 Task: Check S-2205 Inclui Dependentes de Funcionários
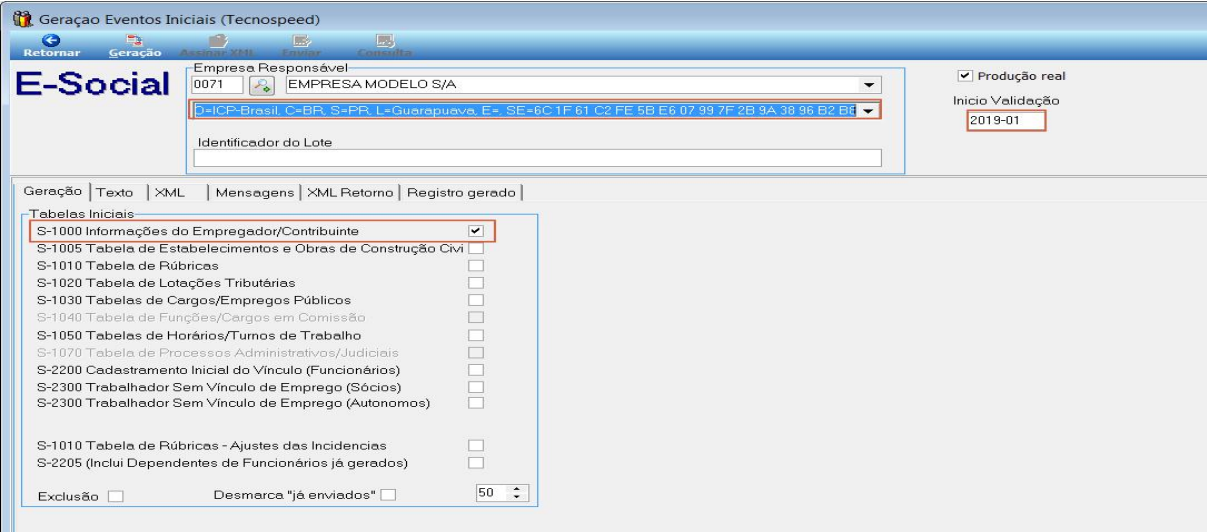(476, 462)
